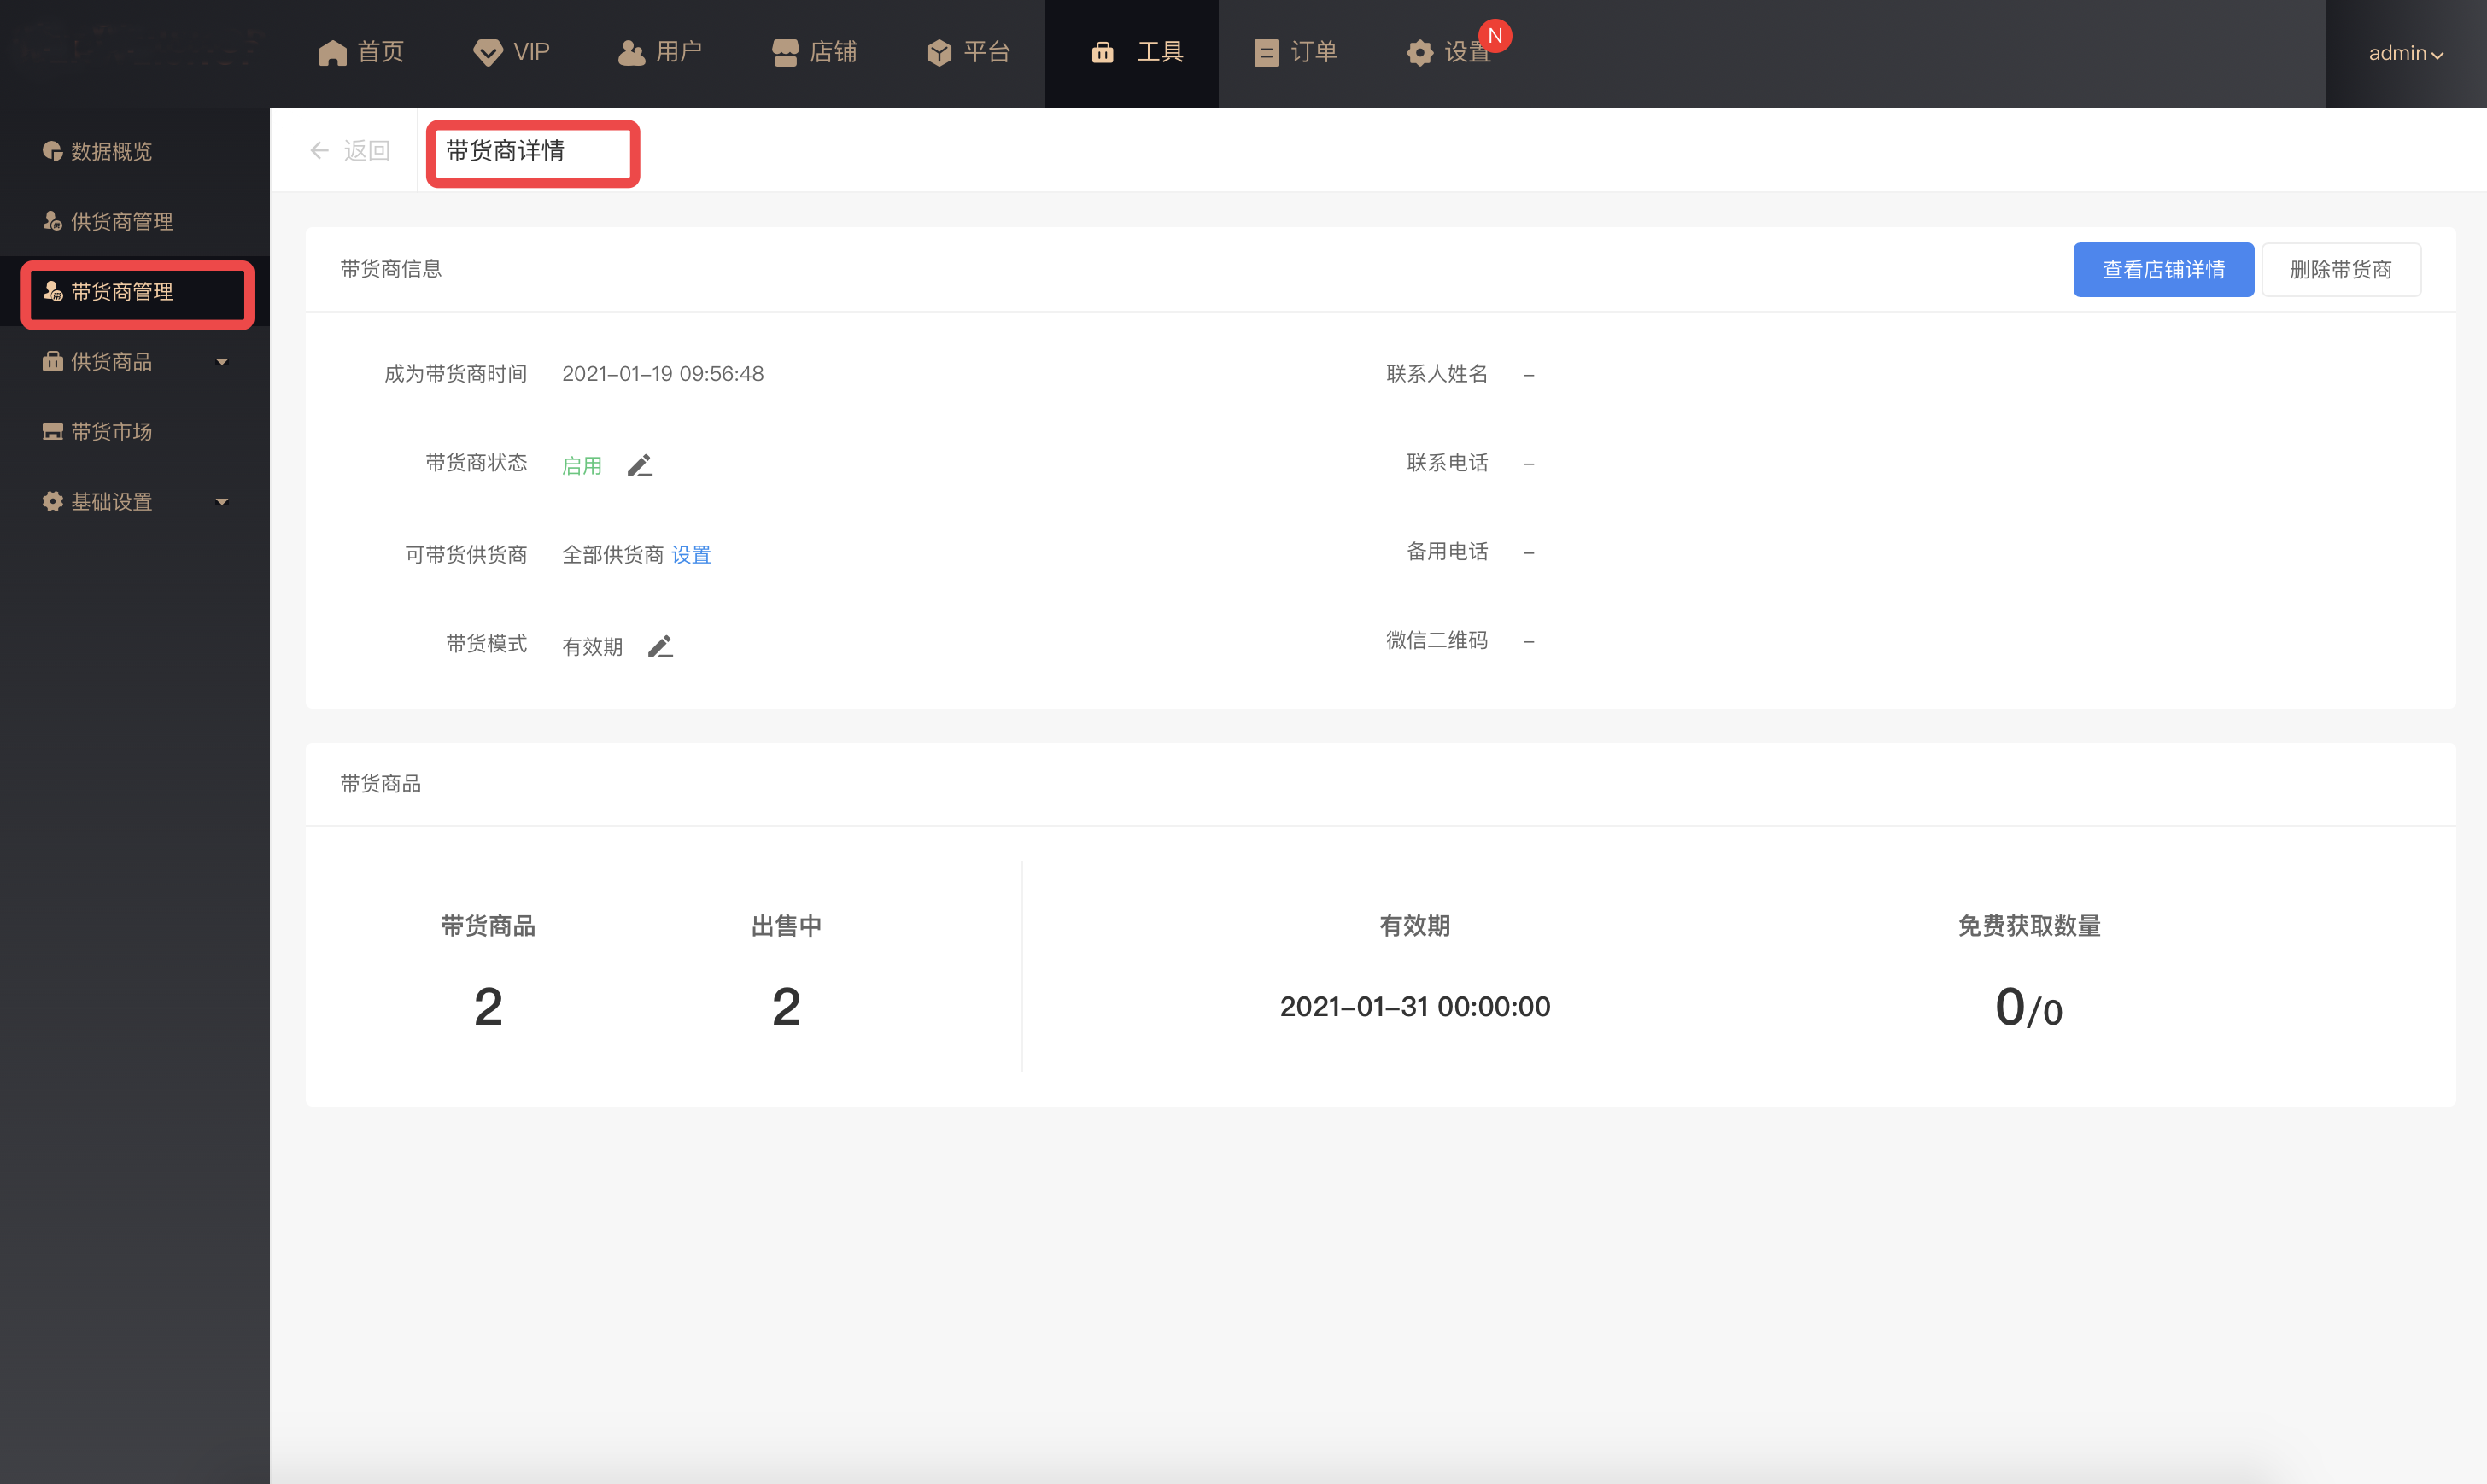This screenshot has width=2487, height=1484.
Task: Click the 订单 list icon in the top bar
Action: coord(1266,52)
